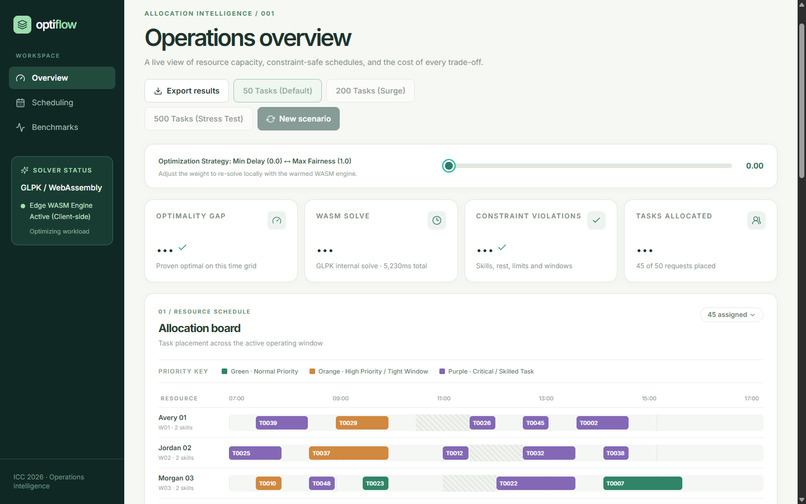Select orange task T0037 block
This screenshot has width=806, height=504.
349,453
